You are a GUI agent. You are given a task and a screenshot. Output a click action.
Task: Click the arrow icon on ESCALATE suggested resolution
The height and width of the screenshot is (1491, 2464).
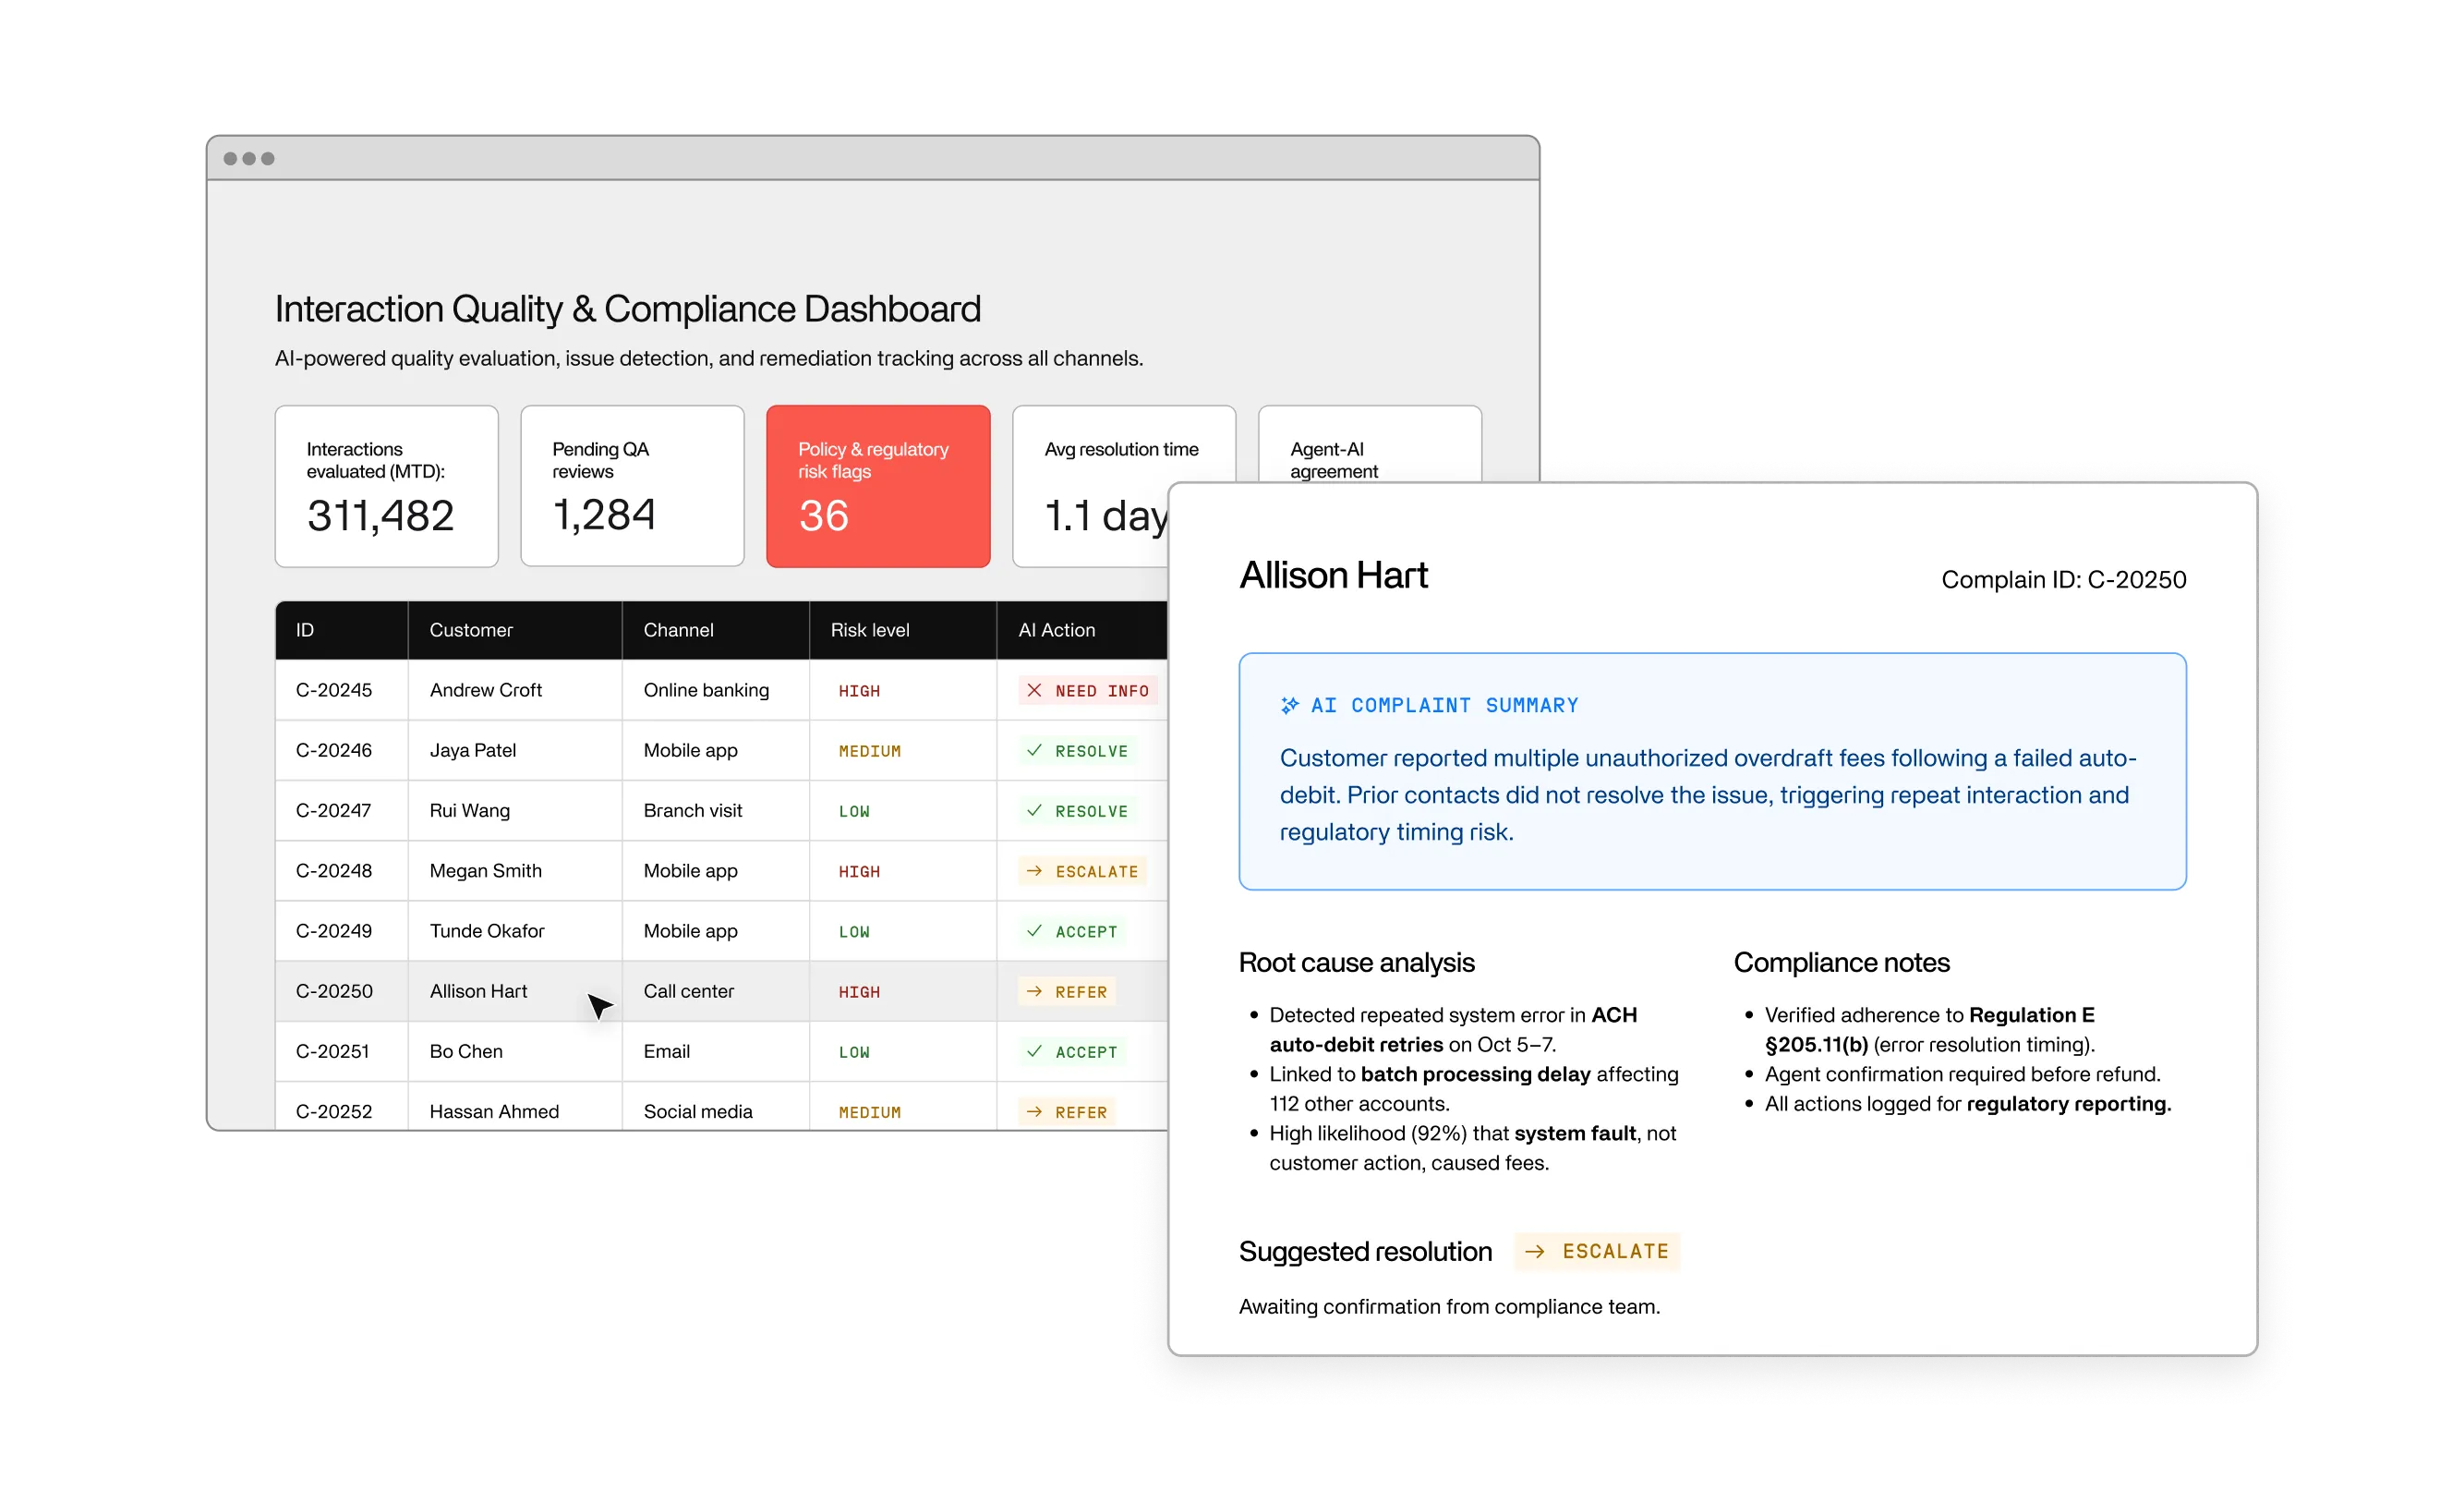tap(1534, 1251)
